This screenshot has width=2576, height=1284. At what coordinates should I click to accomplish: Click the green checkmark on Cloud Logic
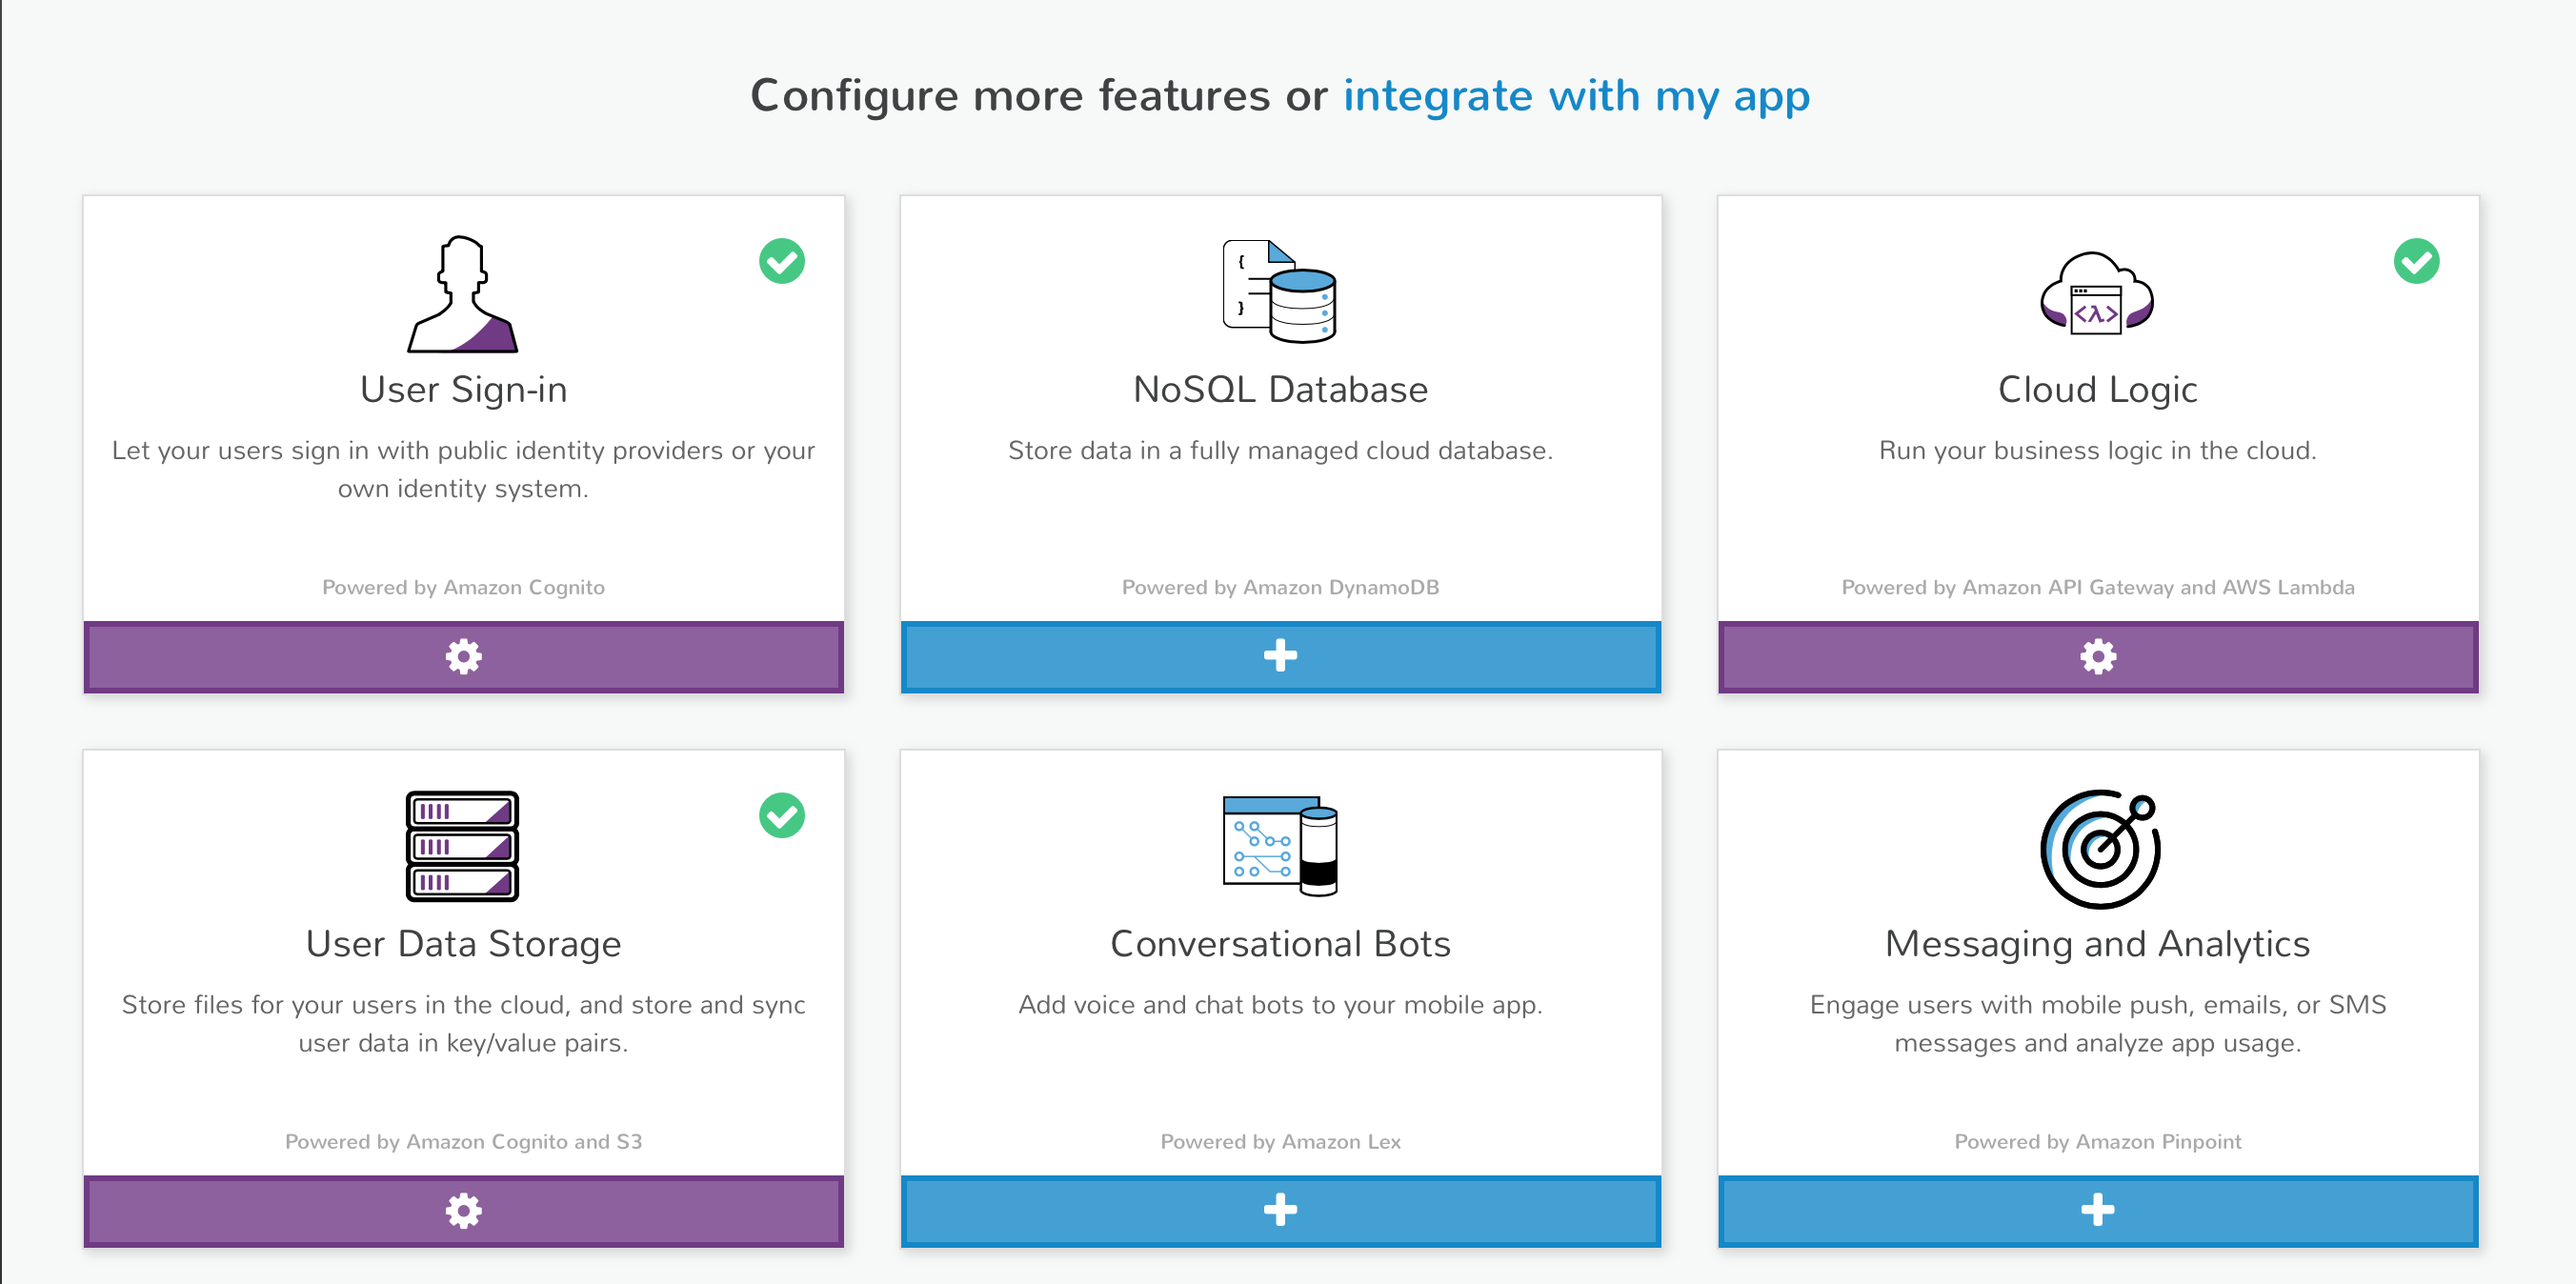tap(2417, 261)
